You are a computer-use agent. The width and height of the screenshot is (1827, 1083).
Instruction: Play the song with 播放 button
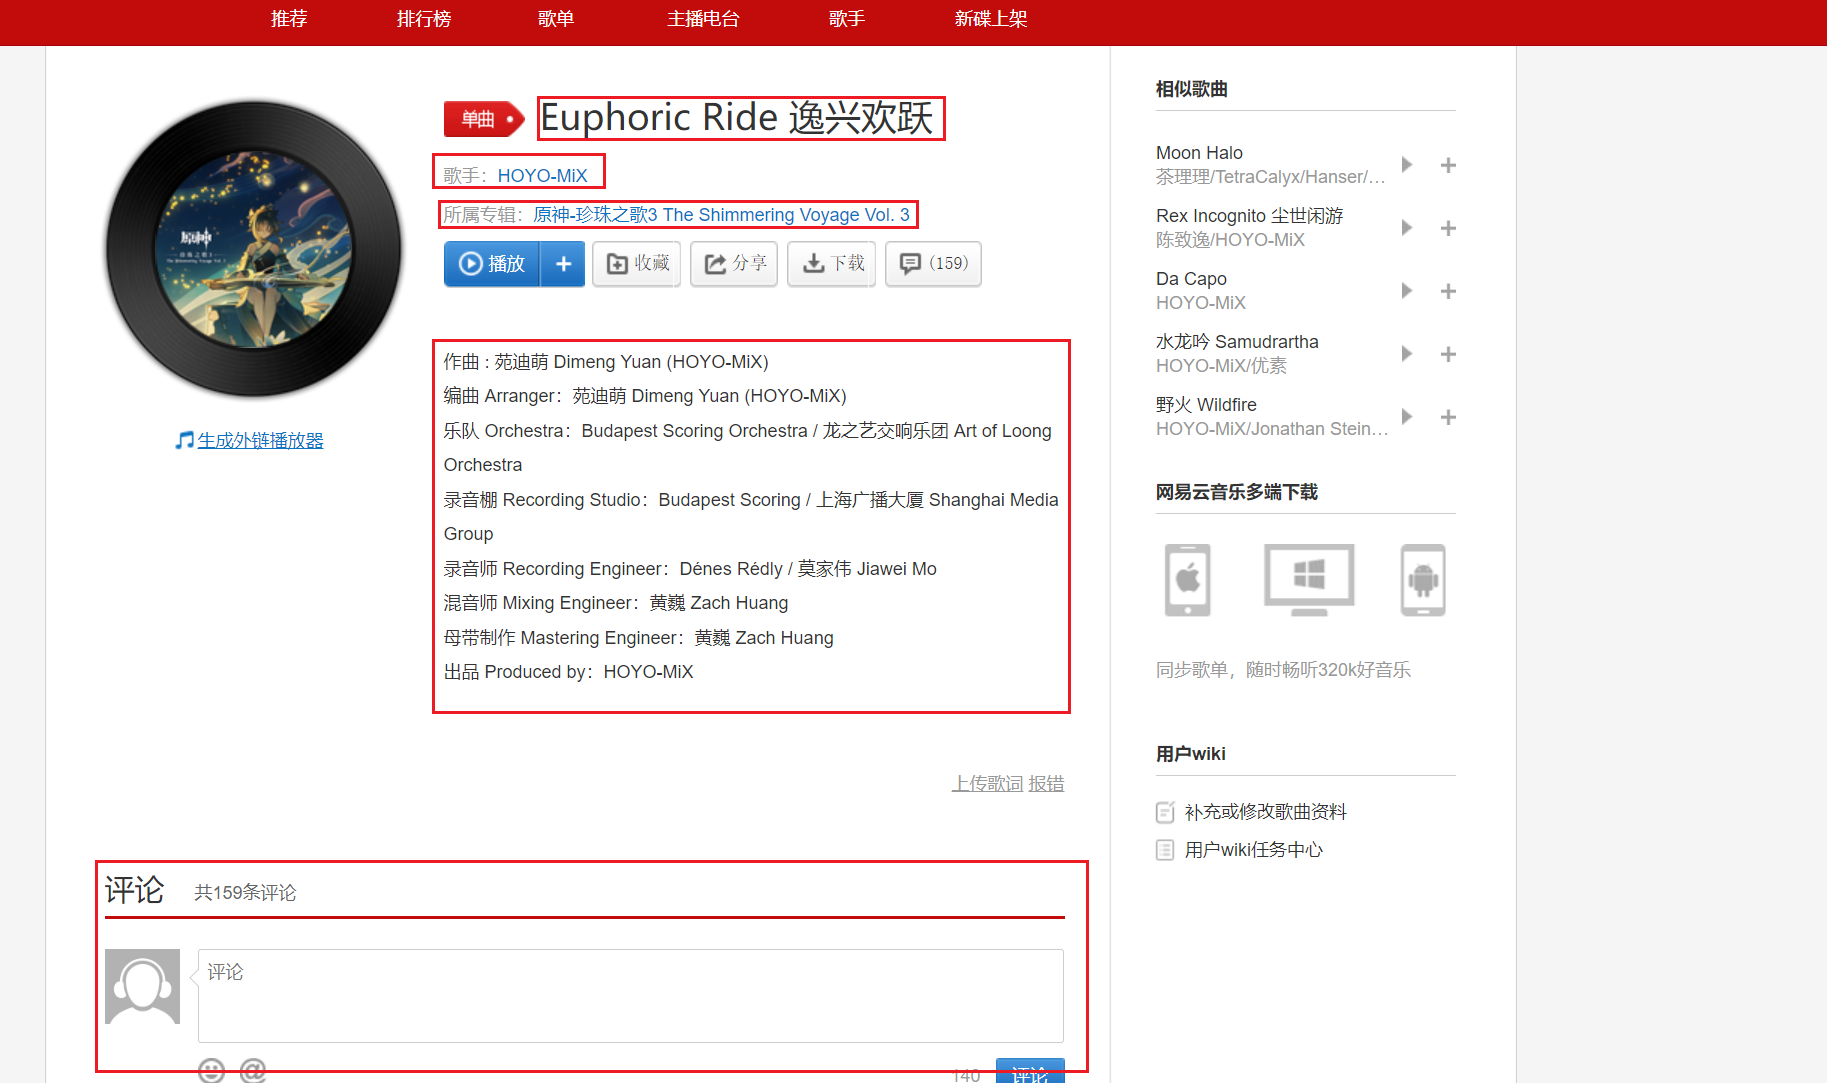click(x=492, y=264)
